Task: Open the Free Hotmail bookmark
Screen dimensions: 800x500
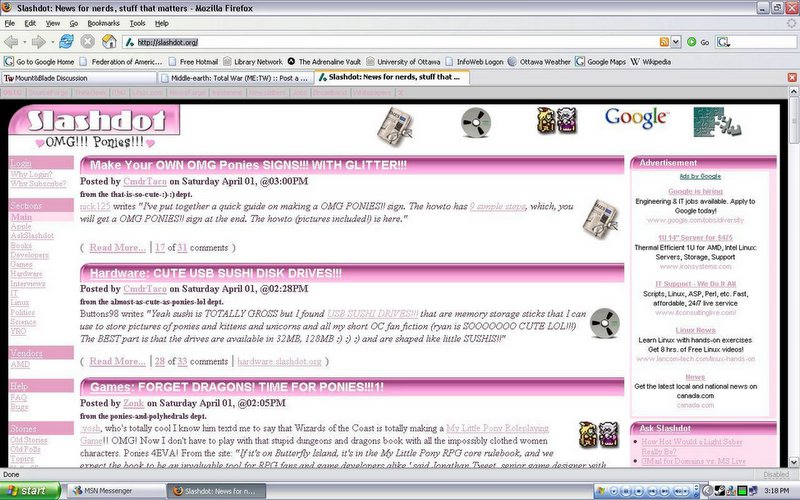Action: coord(193,62)
